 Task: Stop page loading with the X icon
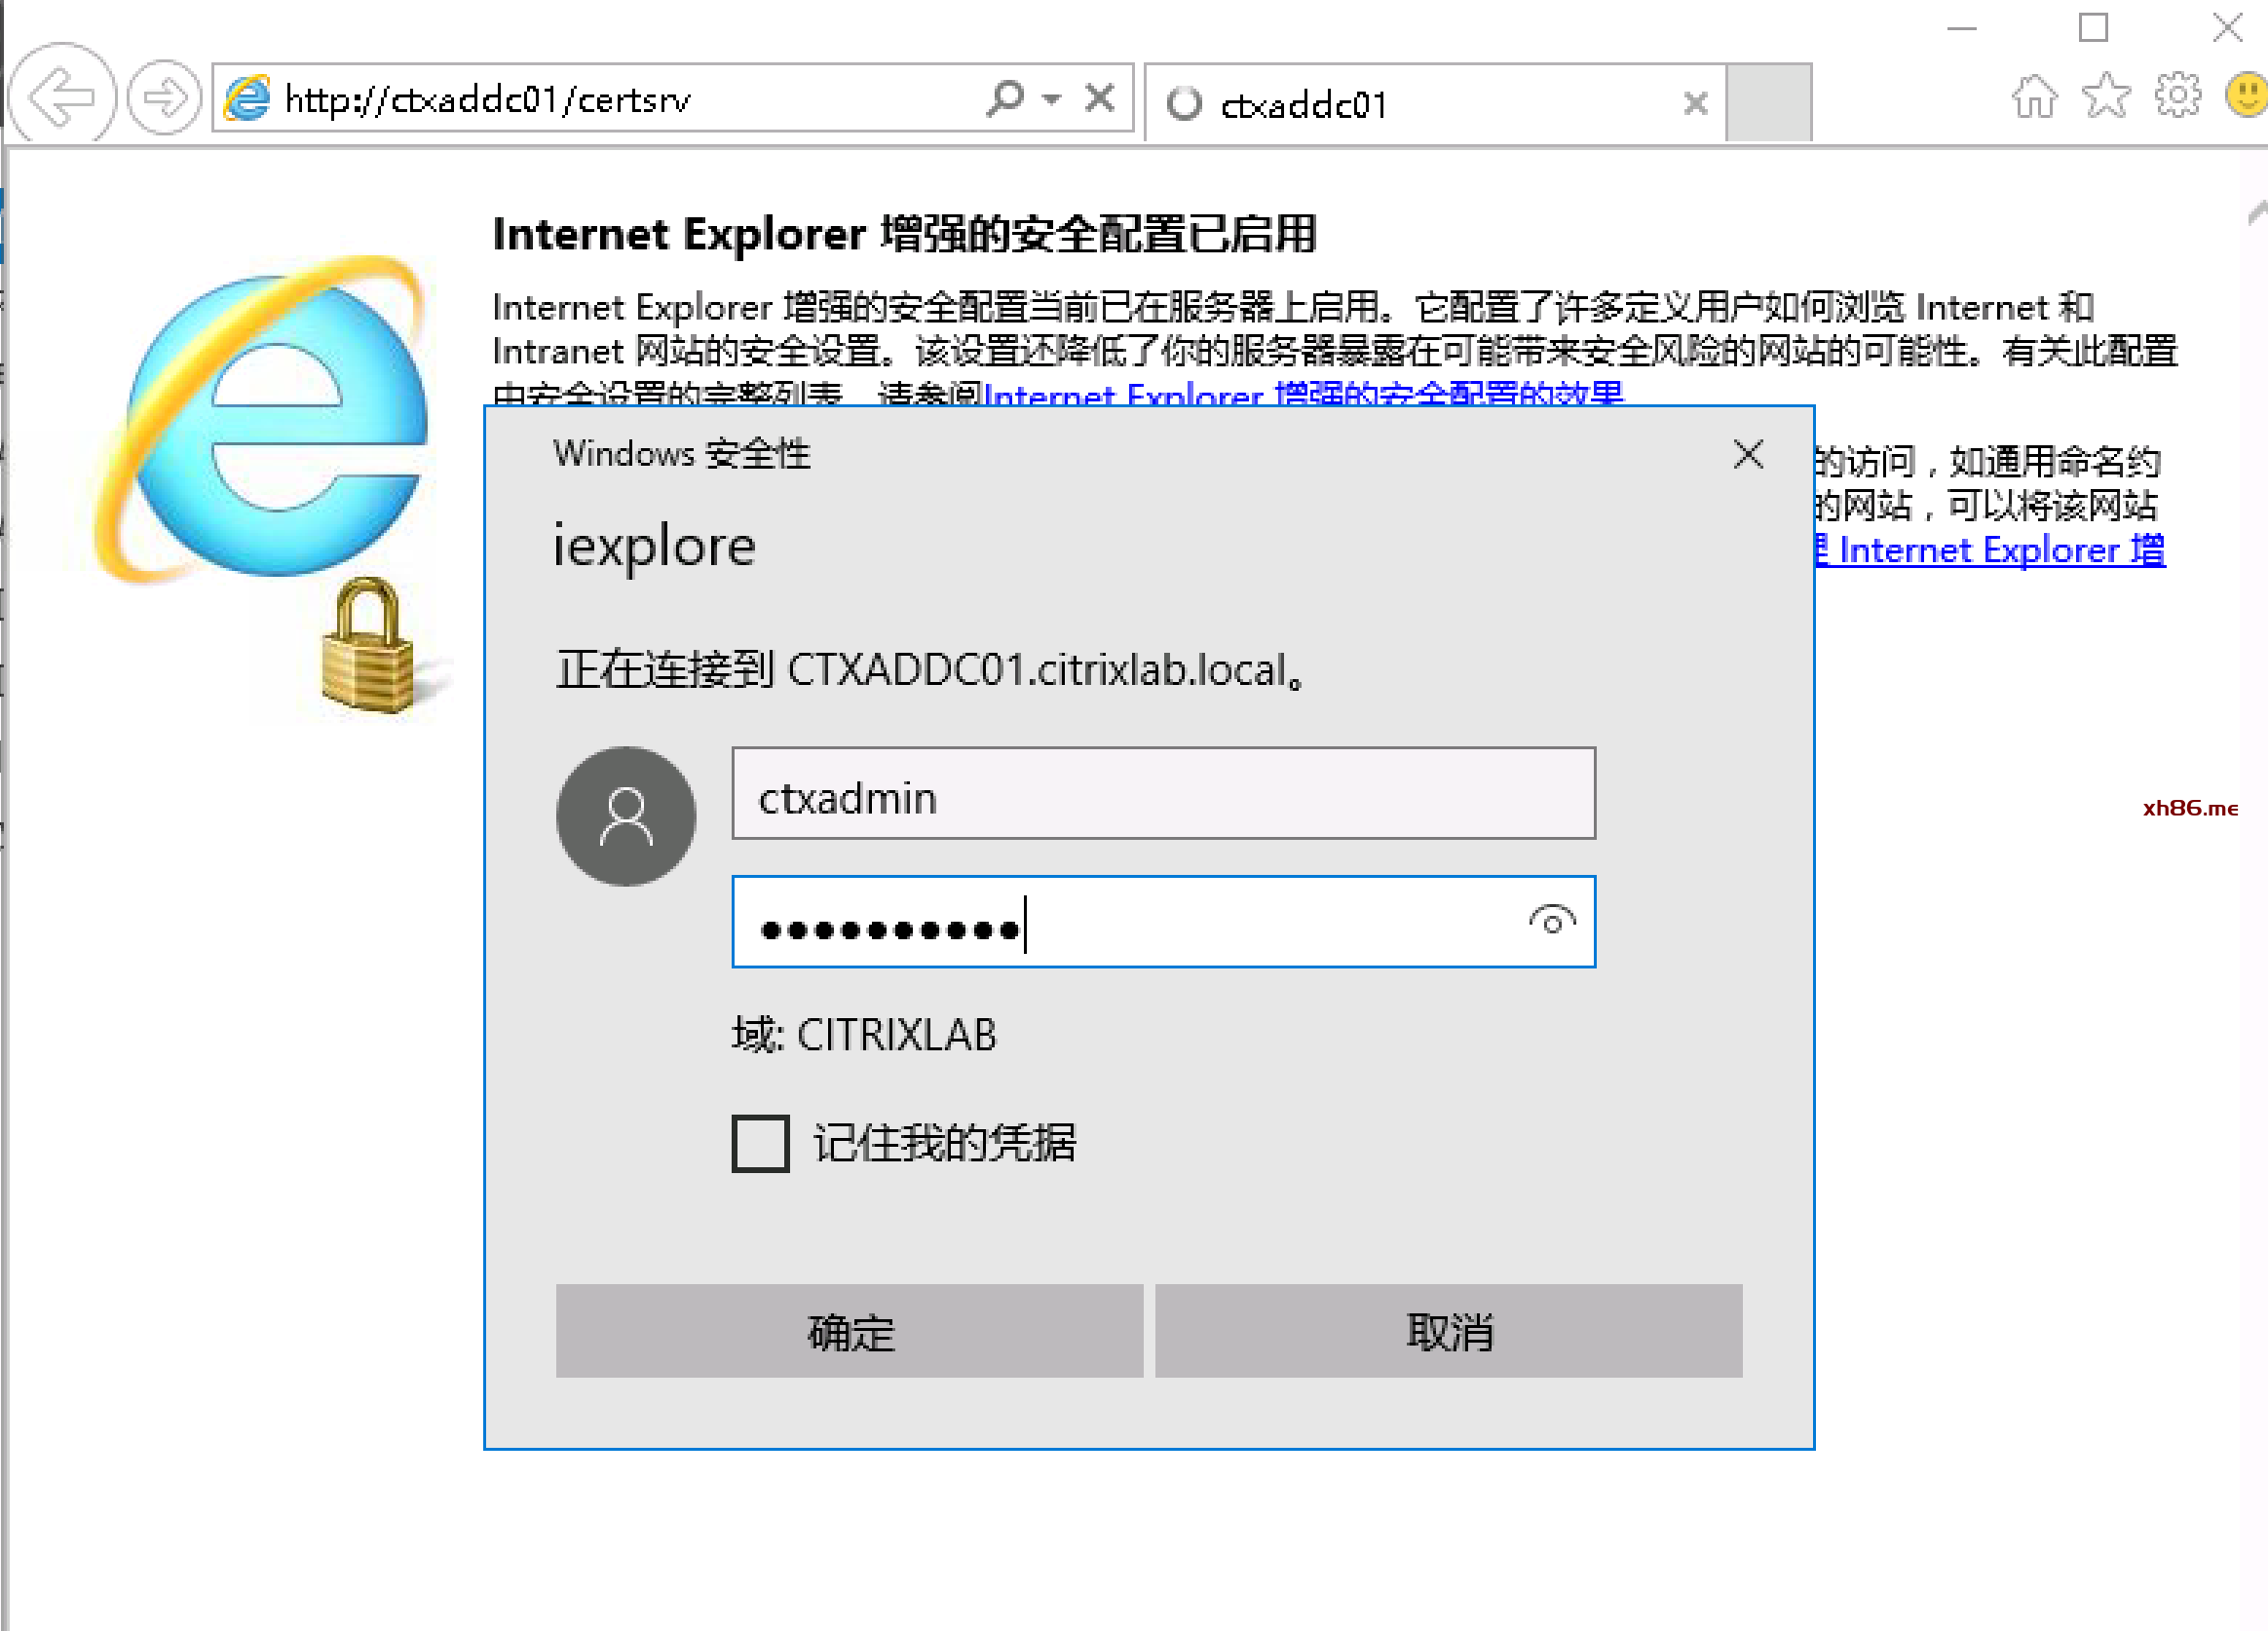1100,98
